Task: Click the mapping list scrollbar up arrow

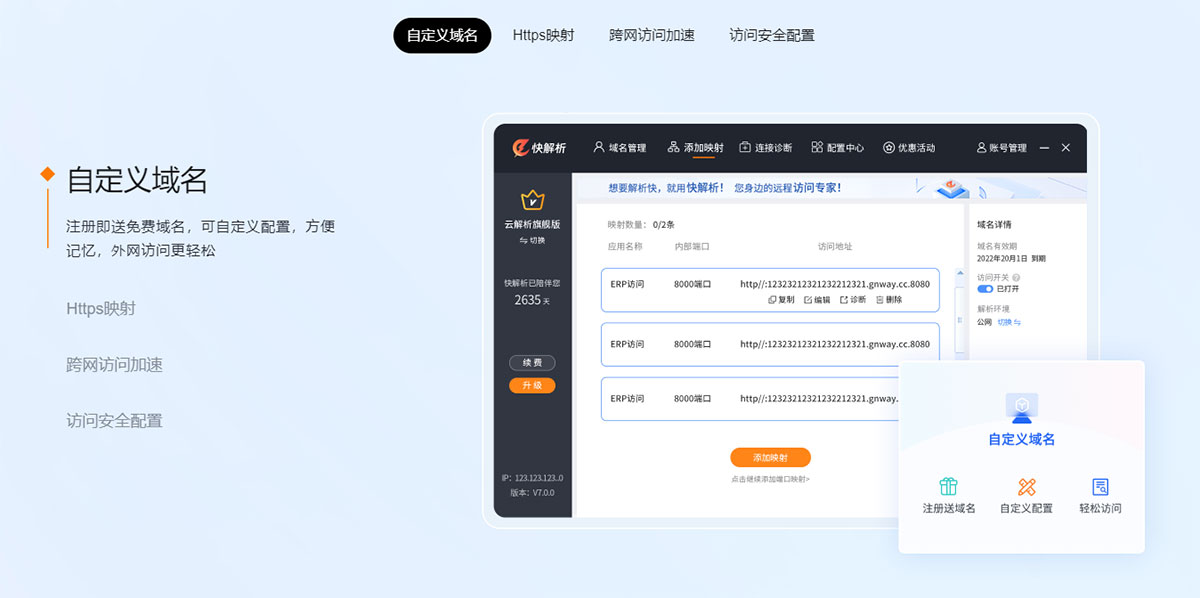Action: pos(961,274)
